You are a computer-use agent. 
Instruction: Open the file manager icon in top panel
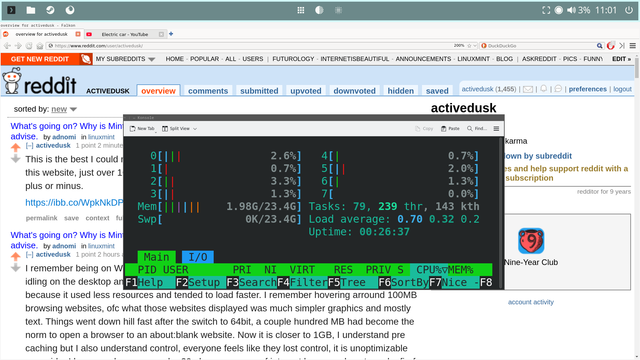pos(31,10)
